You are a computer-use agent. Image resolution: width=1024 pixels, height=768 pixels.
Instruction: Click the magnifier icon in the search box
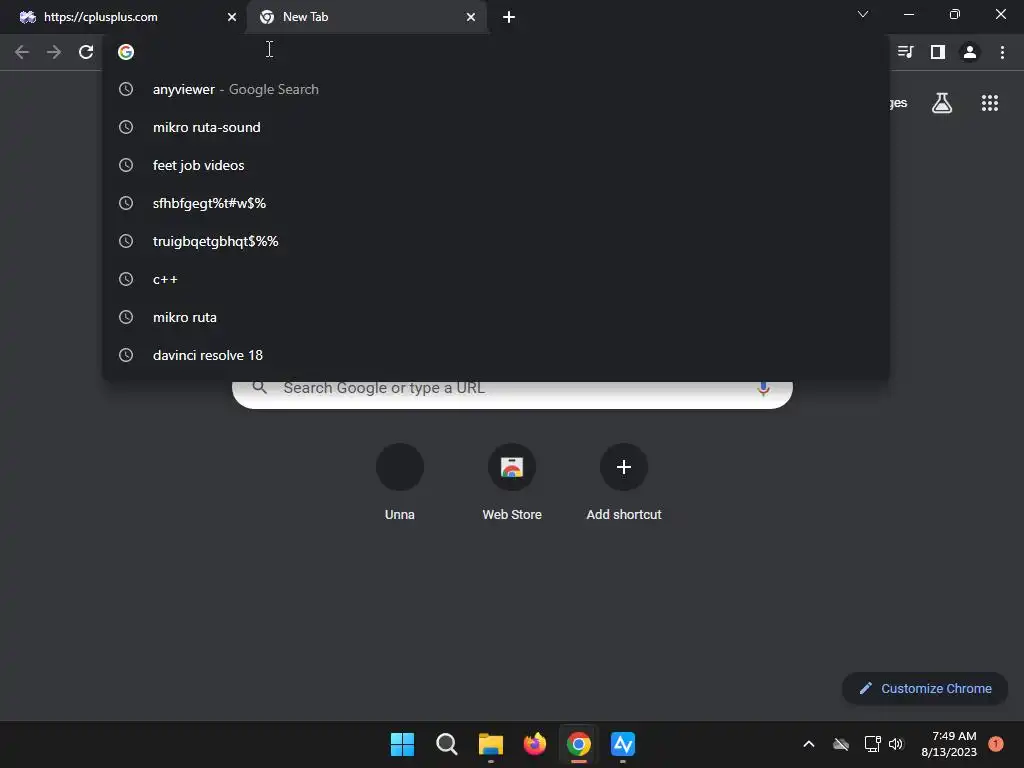tap(259, 387)
